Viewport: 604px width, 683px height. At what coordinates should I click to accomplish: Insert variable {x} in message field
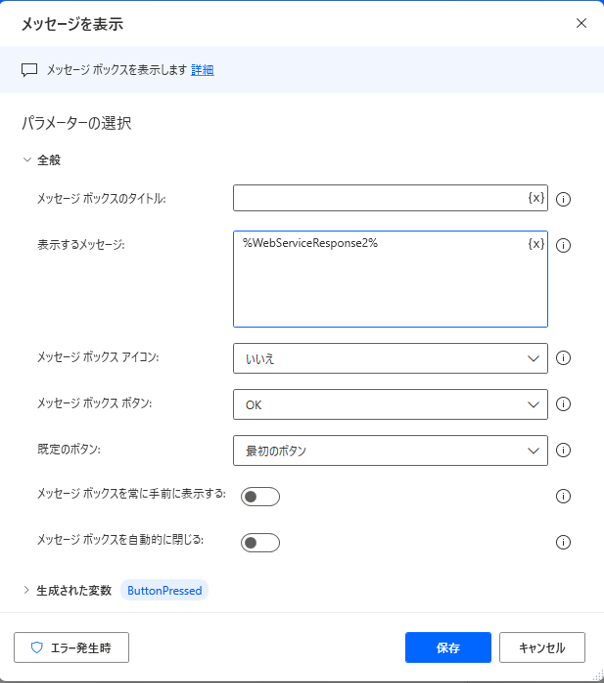[x=536, y=244]
